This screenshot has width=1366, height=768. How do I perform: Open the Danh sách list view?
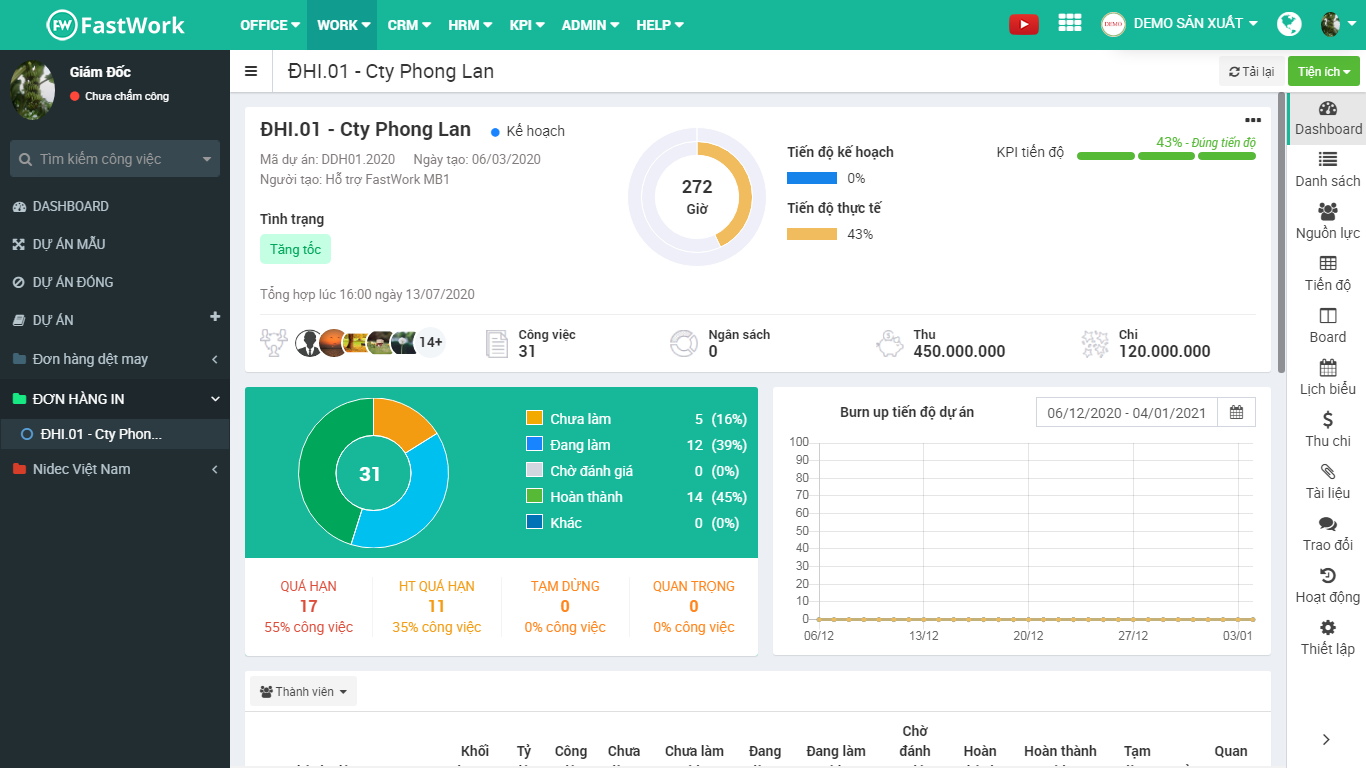tap(1328, 171)
